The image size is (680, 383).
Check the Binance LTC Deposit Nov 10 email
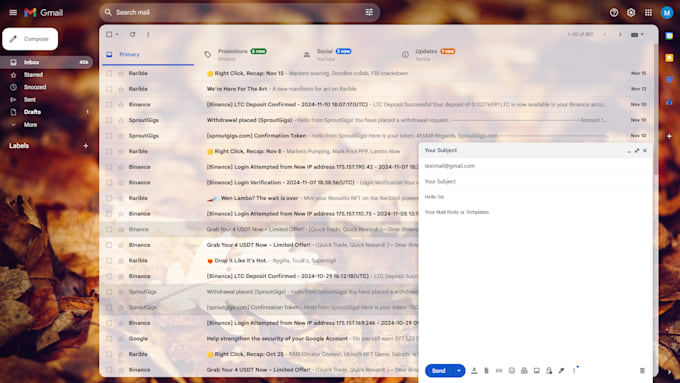point(109,105)
